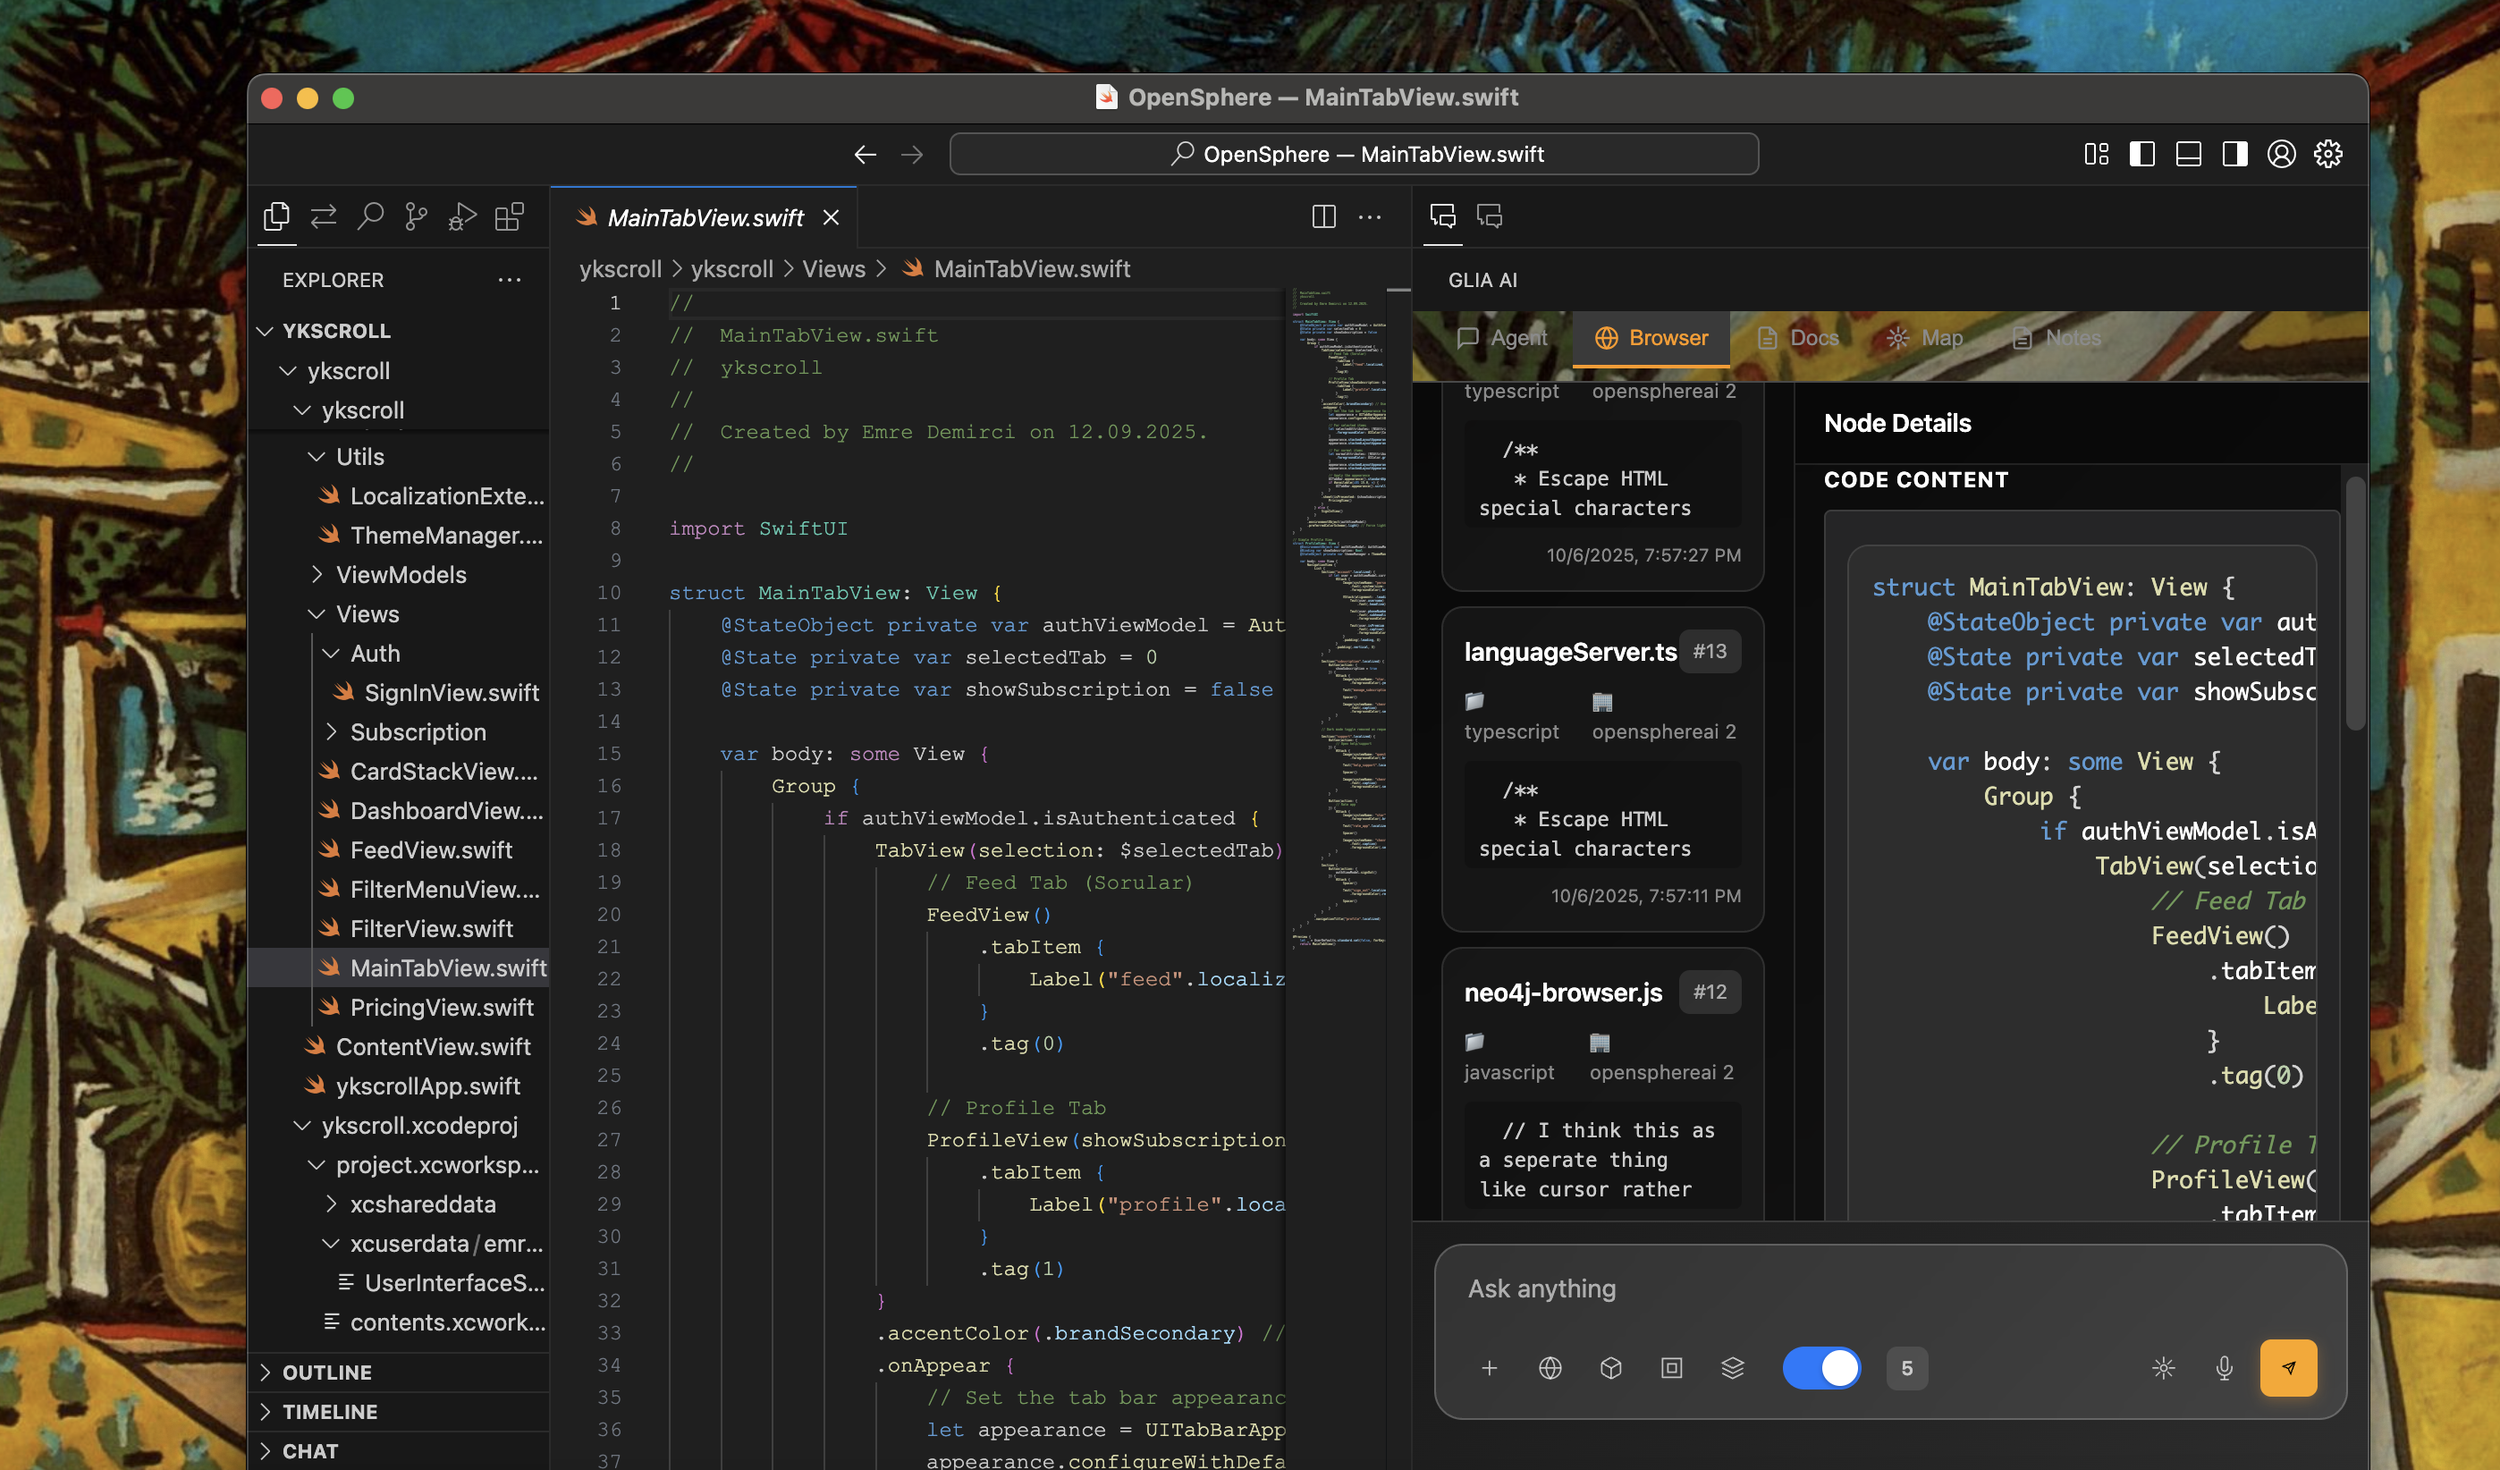2500x1470 pixels.
Task: Click the Ask anything input field
Action: pos(1890,1289)
